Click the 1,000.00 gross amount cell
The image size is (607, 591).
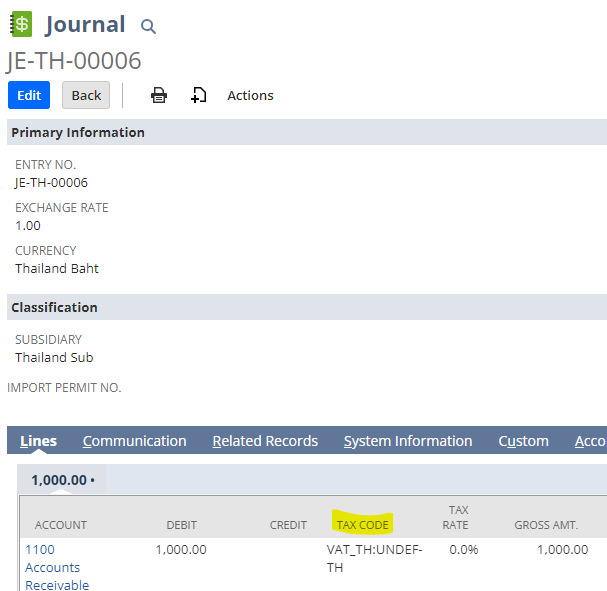click(563, 550)
